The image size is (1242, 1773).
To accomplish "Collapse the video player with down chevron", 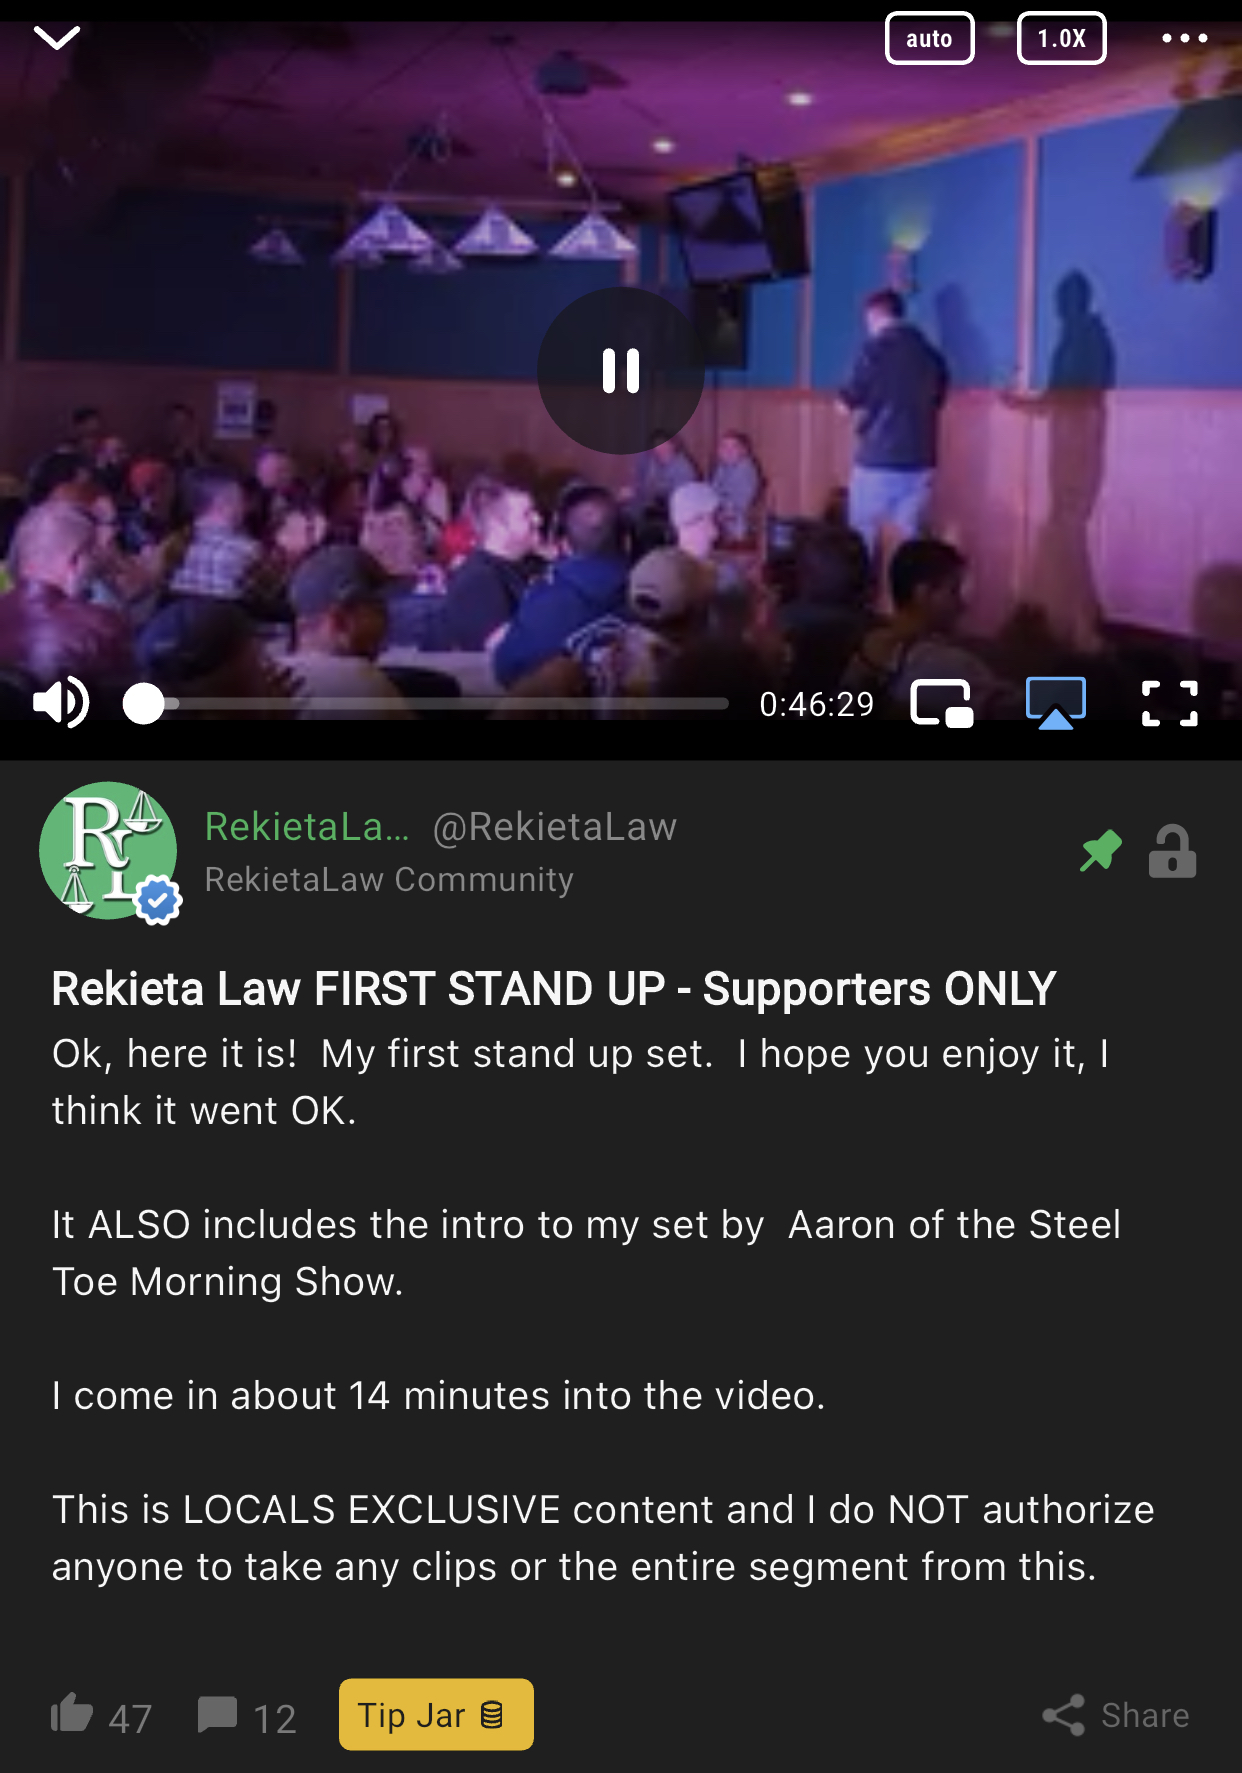I will tap(56, 38).
